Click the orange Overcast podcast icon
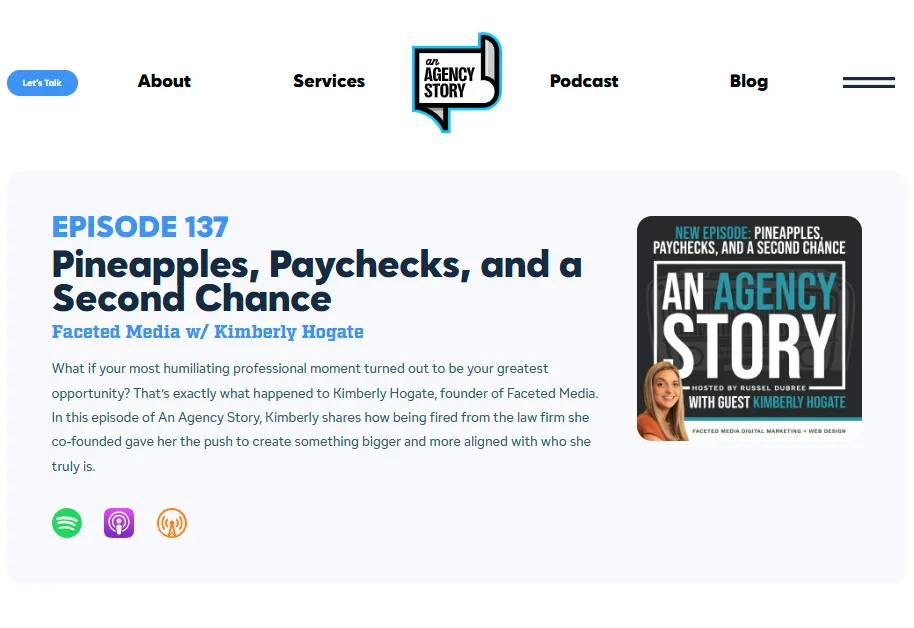Viewport: 914px width, 628px height. click(172, 523)
